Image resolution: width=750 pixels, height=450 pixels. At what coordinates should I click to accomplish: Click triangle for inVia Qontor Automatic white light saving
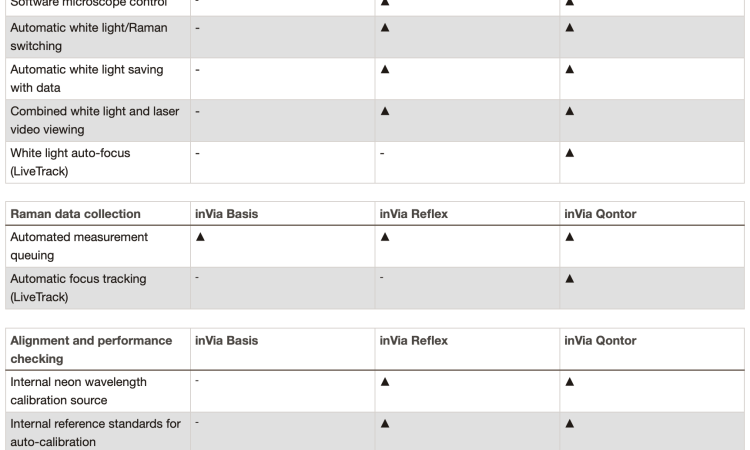point(569,69)
